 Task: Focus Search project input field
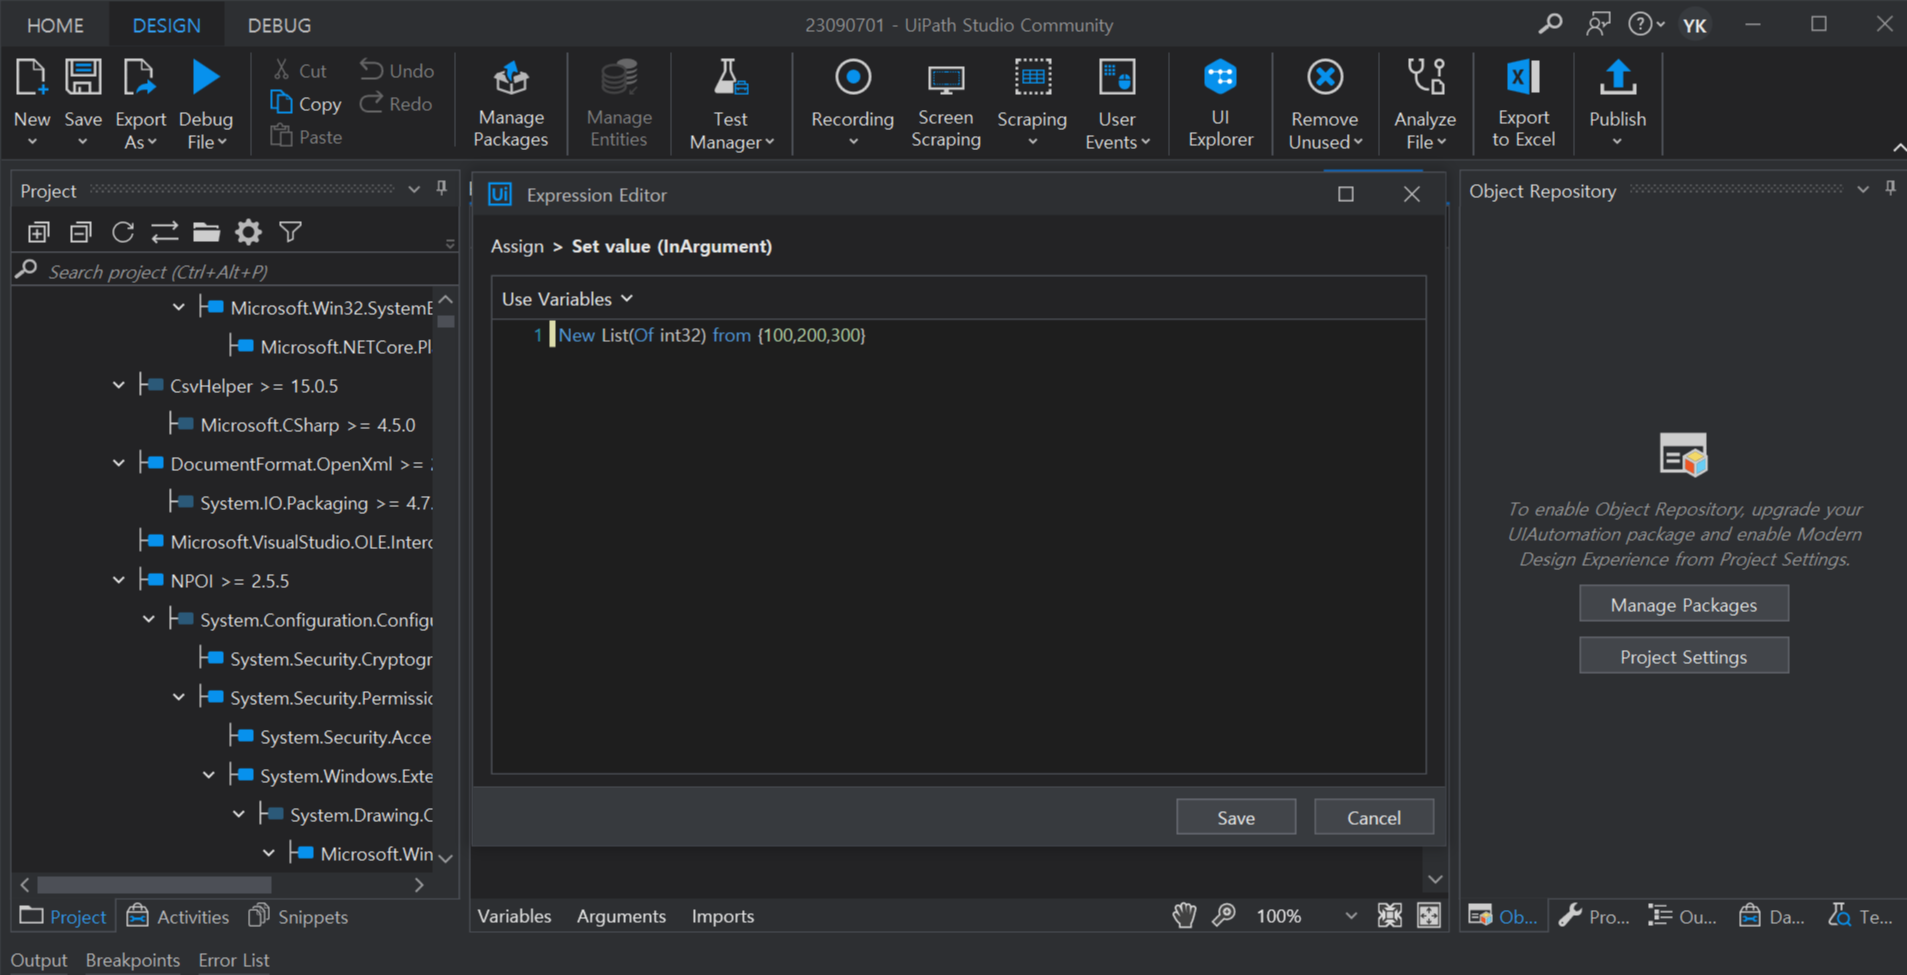click(x=235, y=271)
